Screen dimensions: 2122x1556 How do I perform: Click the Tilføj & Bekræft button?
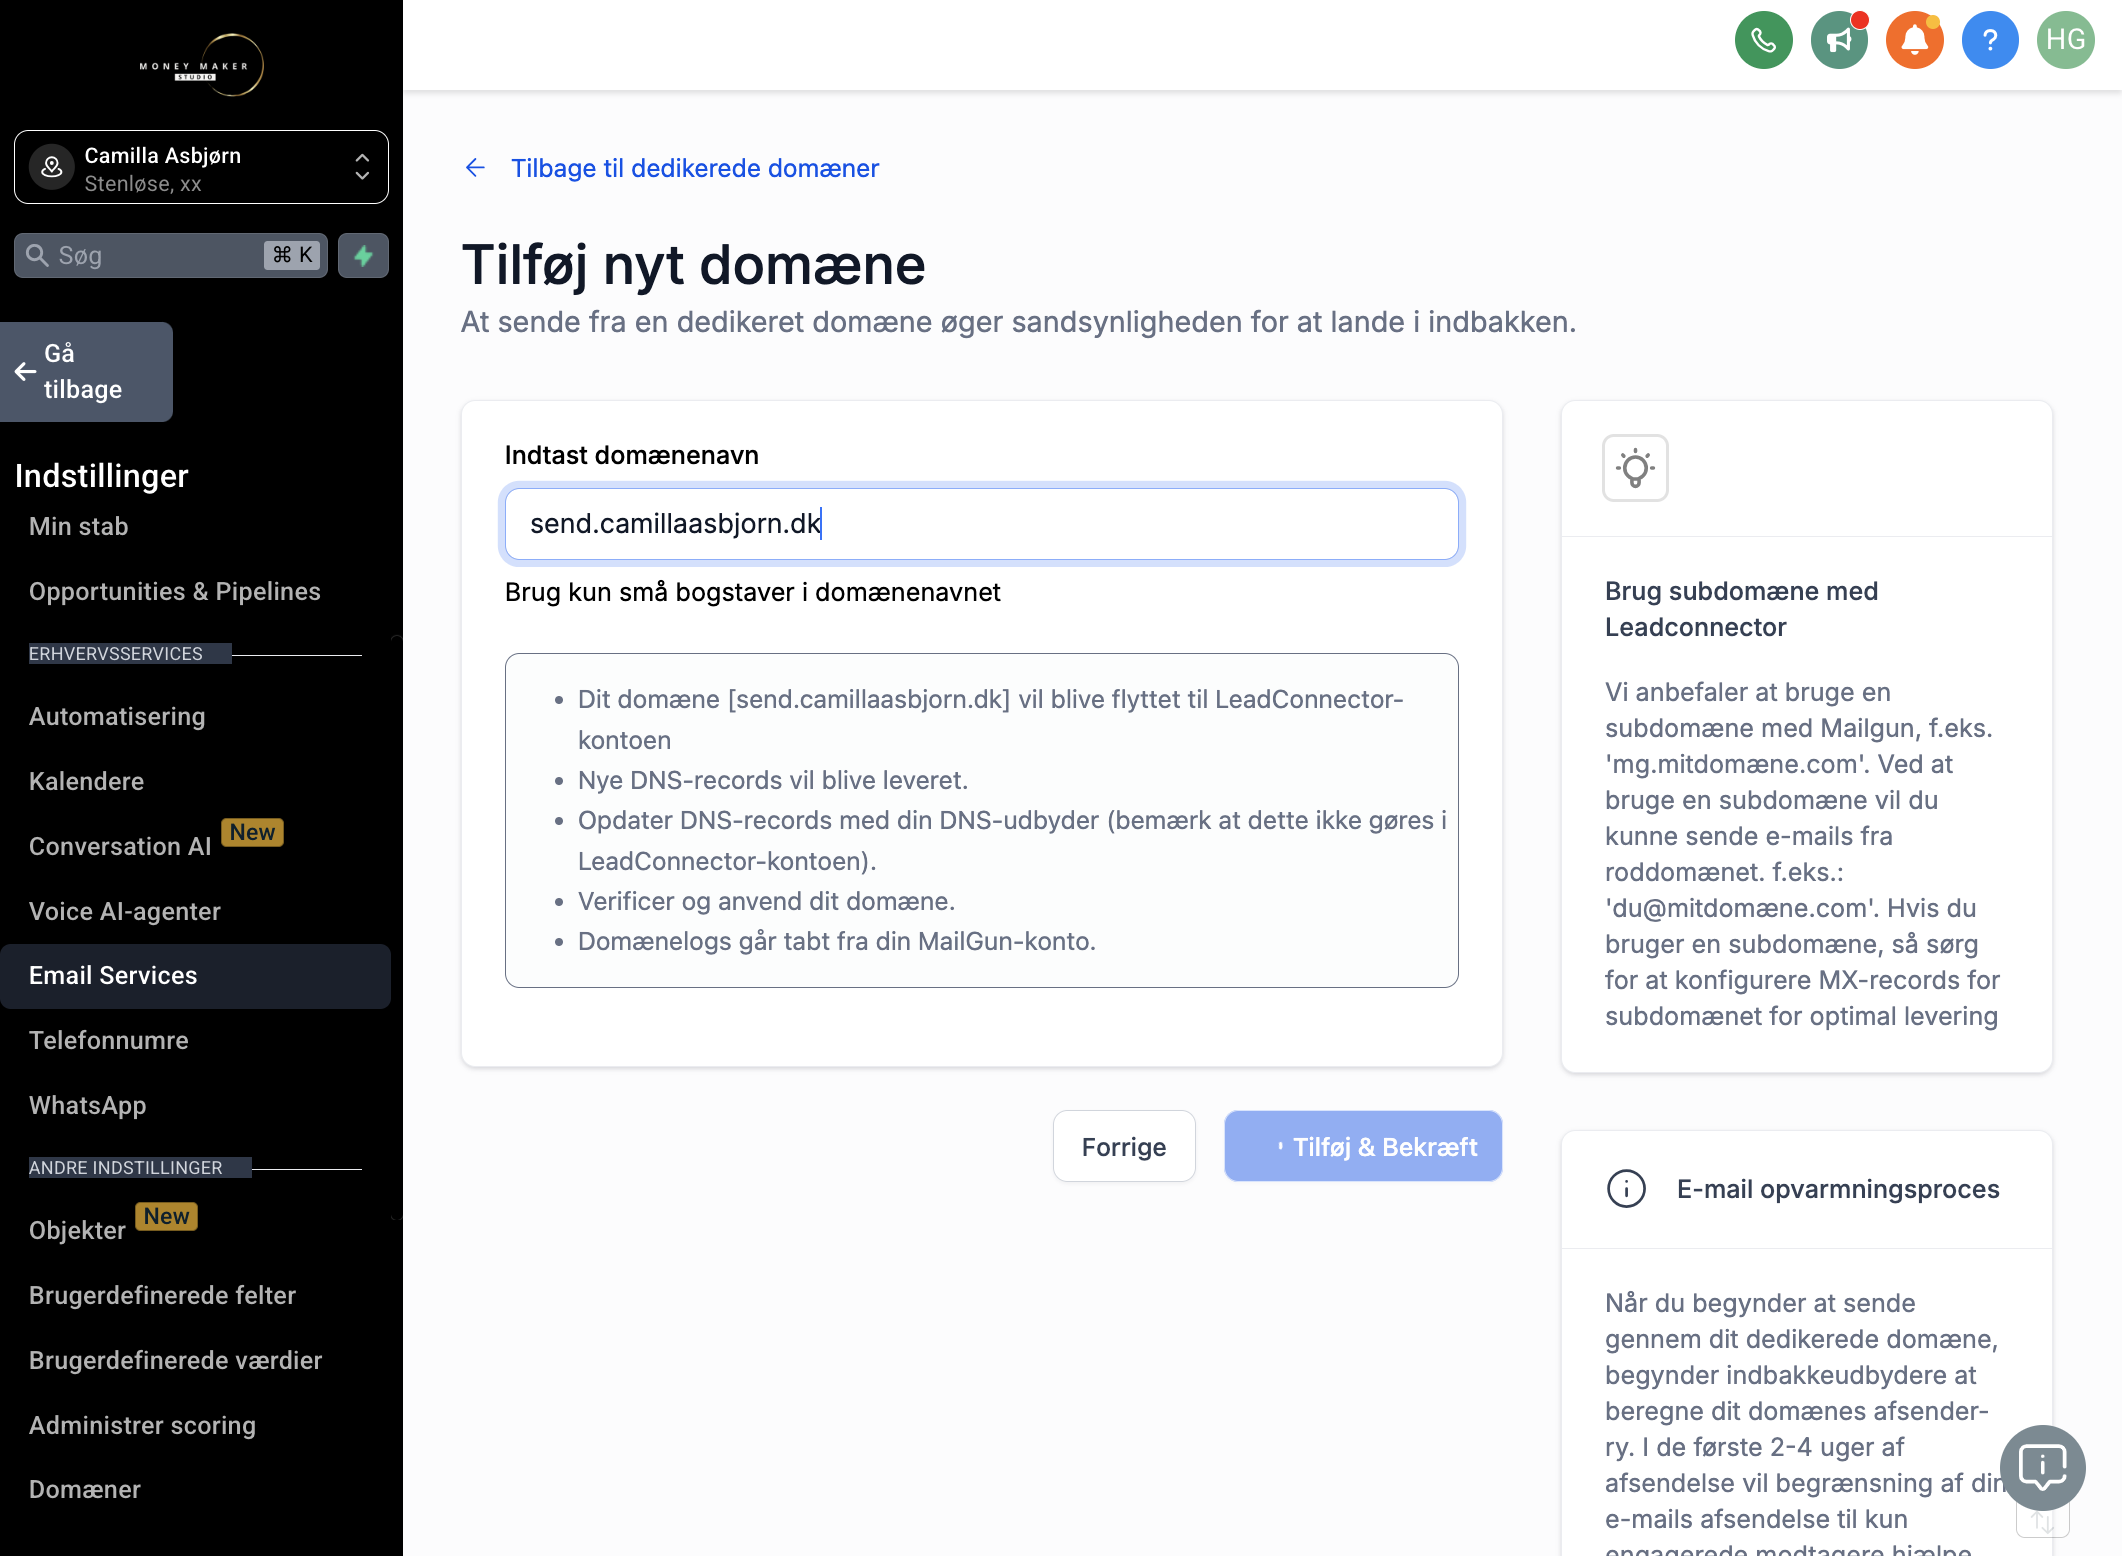pos(1363,1146)
